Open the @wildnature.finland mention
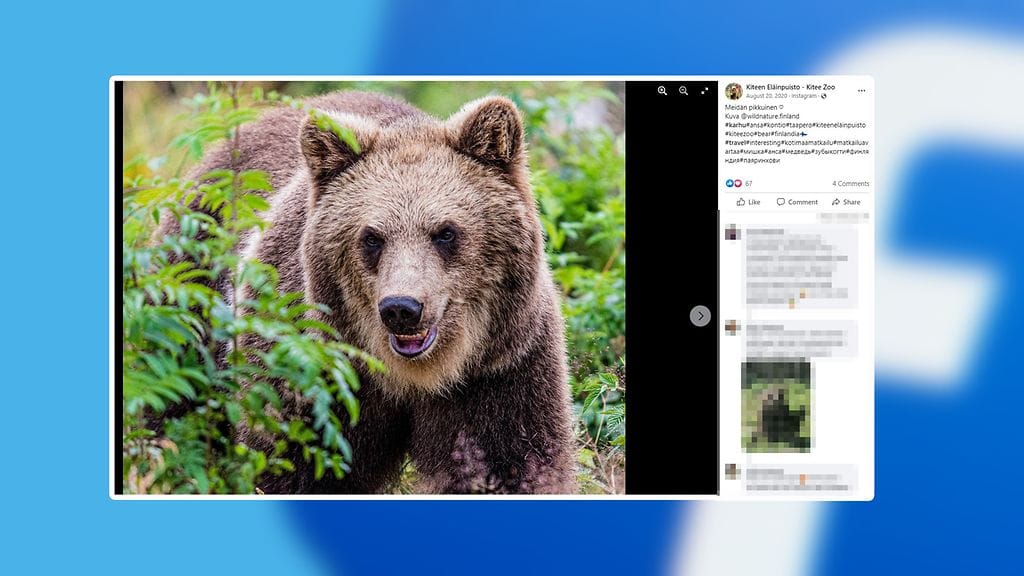Screen dimensions: 1024x576 pyautogui.click(x=771, y=116)
